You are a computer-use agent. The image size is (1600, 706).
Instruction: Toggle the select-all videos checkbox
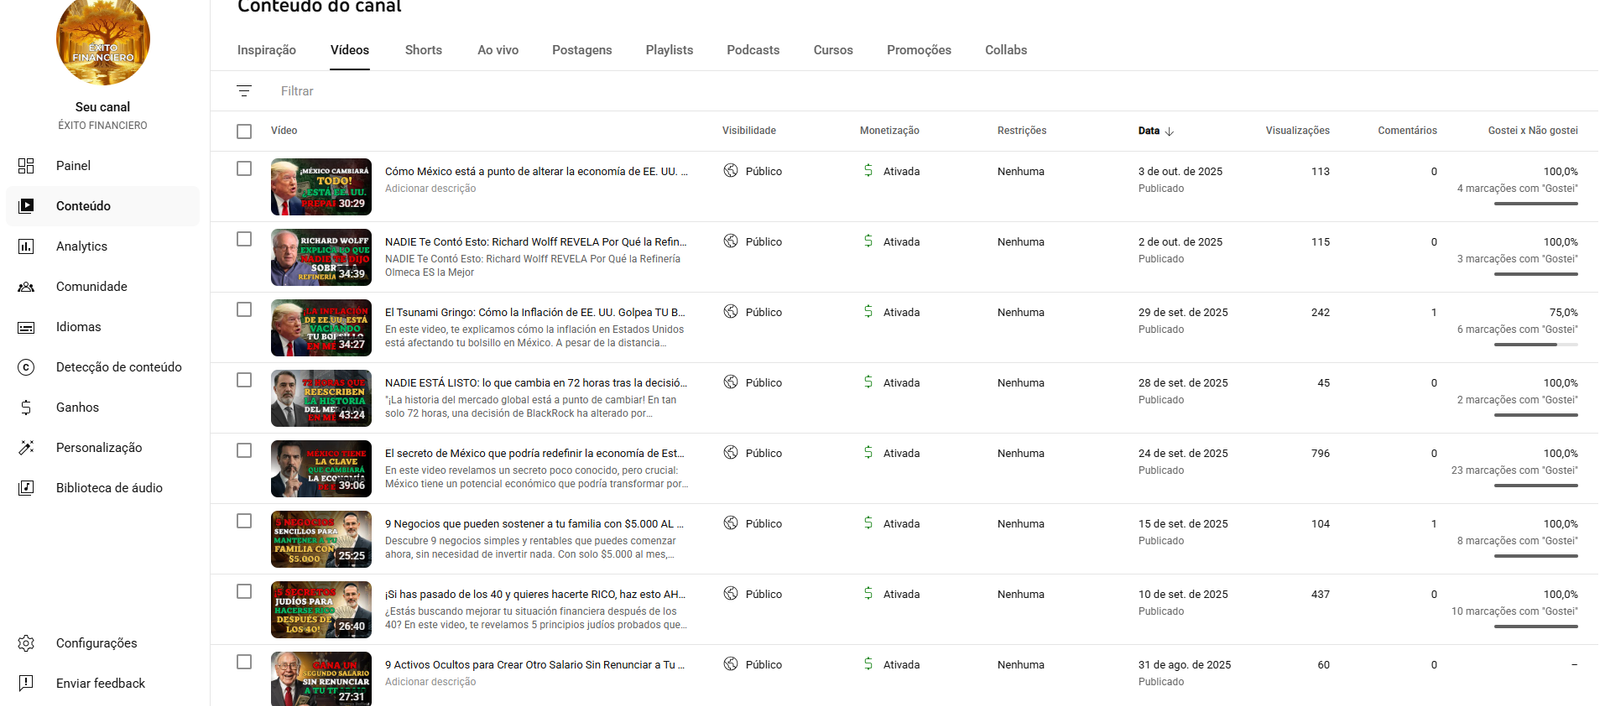[x=244, y=131]
